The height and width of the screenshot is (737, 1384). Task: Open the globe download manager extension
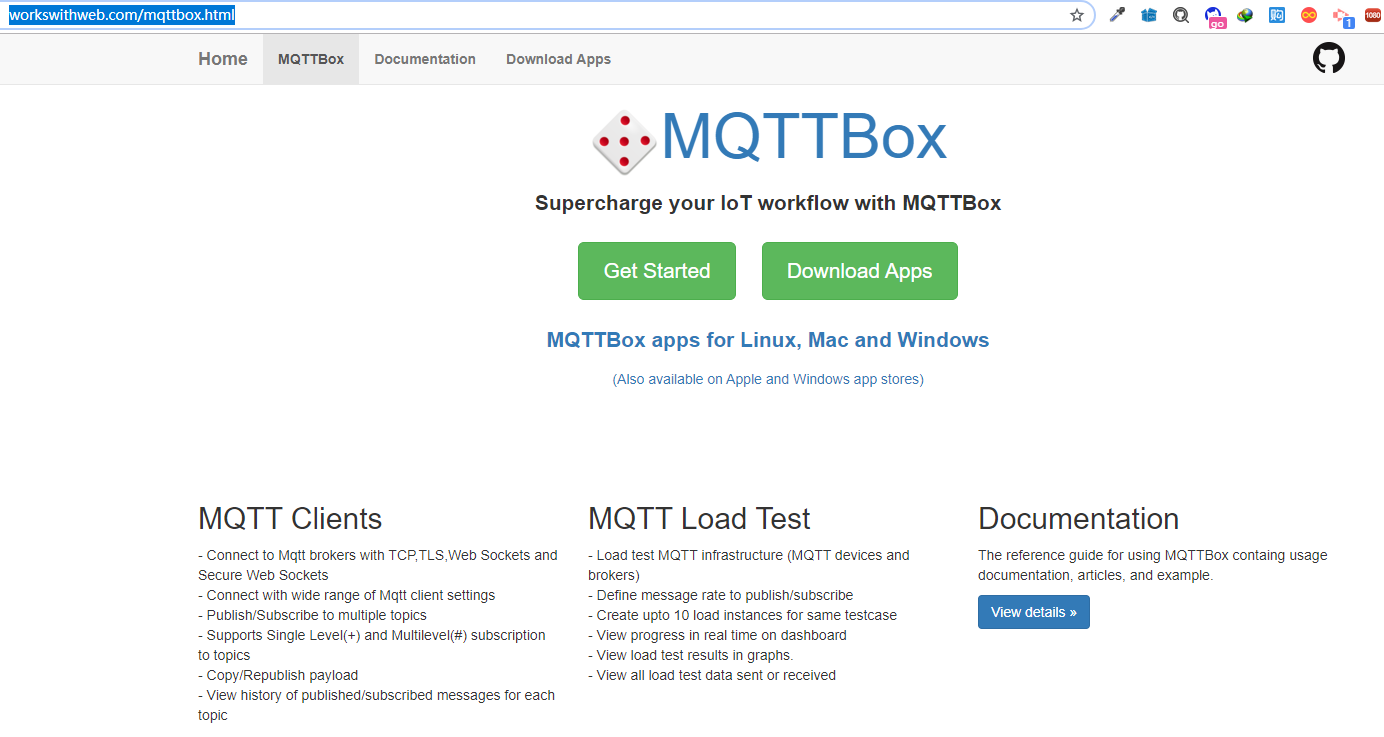coord(1245,15)
